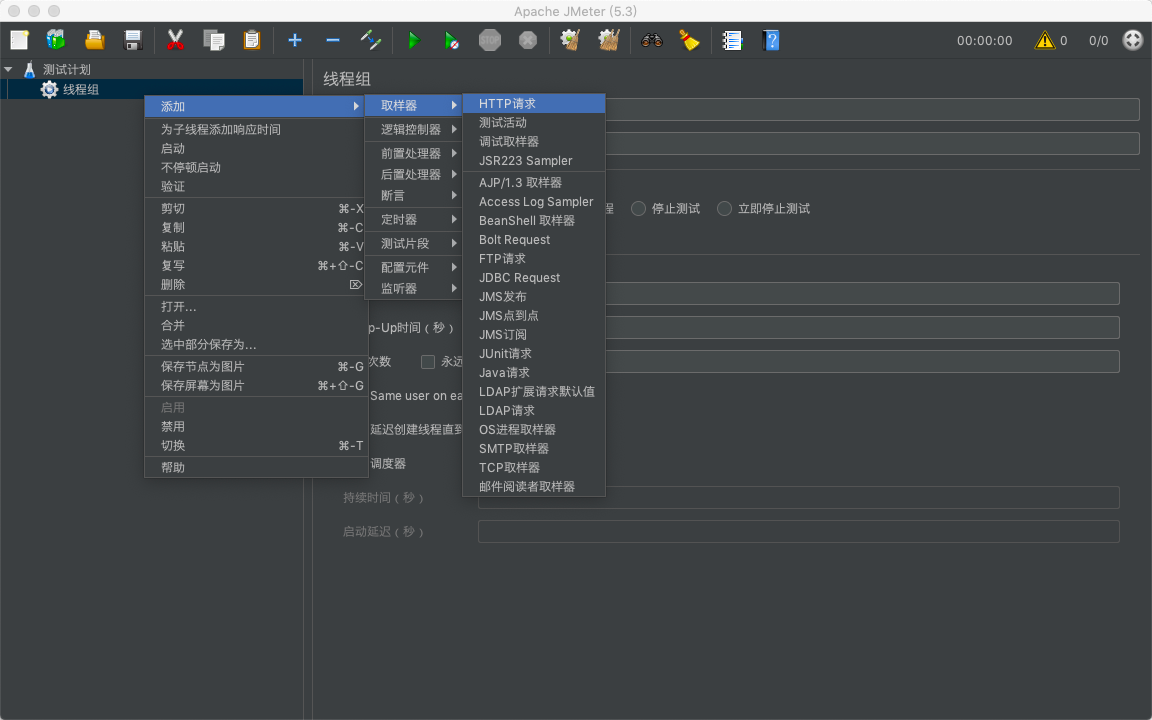Click 帮助 in context menu
The width and height of the screenshot is (1152, 720).
pyautogui.click(x=255, y=467)
